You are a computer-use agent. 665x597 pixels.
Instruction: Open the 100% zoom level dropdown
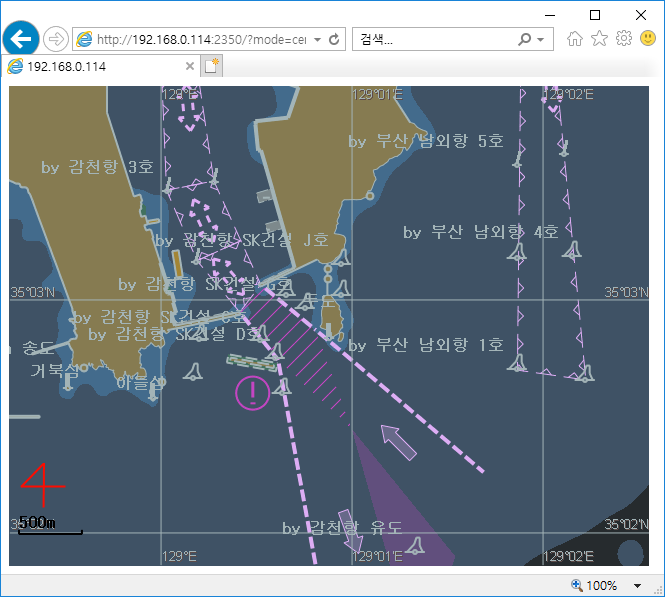tap(638, 586)
